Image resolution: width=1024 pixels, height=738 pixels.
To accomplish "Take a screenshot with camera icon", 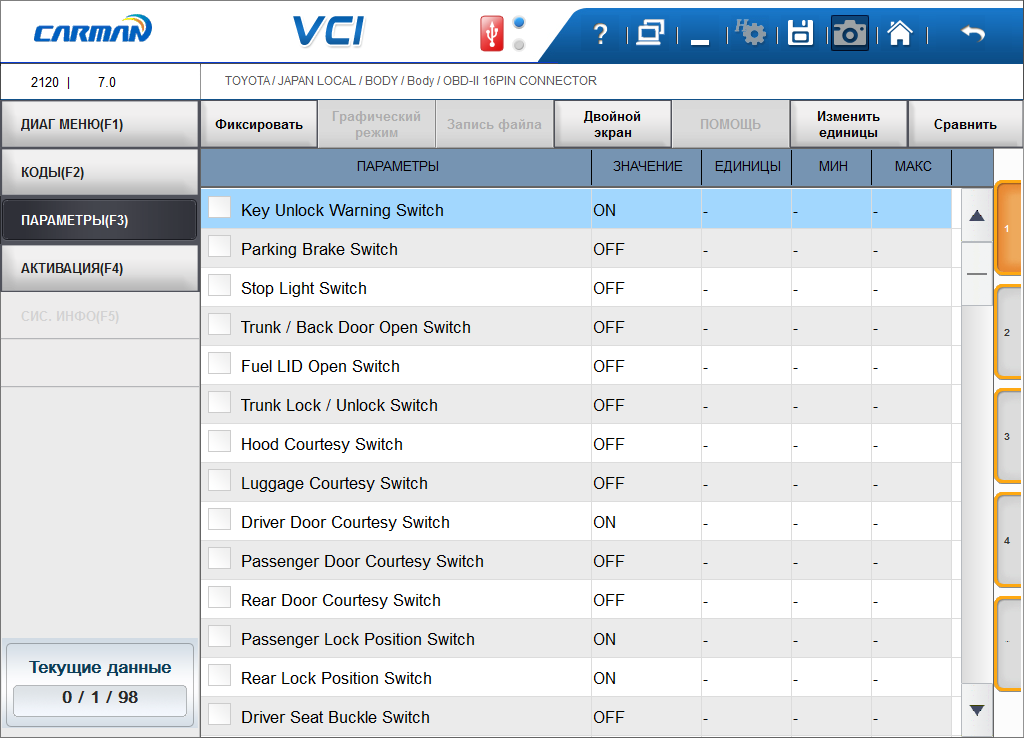I will point(849,33).
